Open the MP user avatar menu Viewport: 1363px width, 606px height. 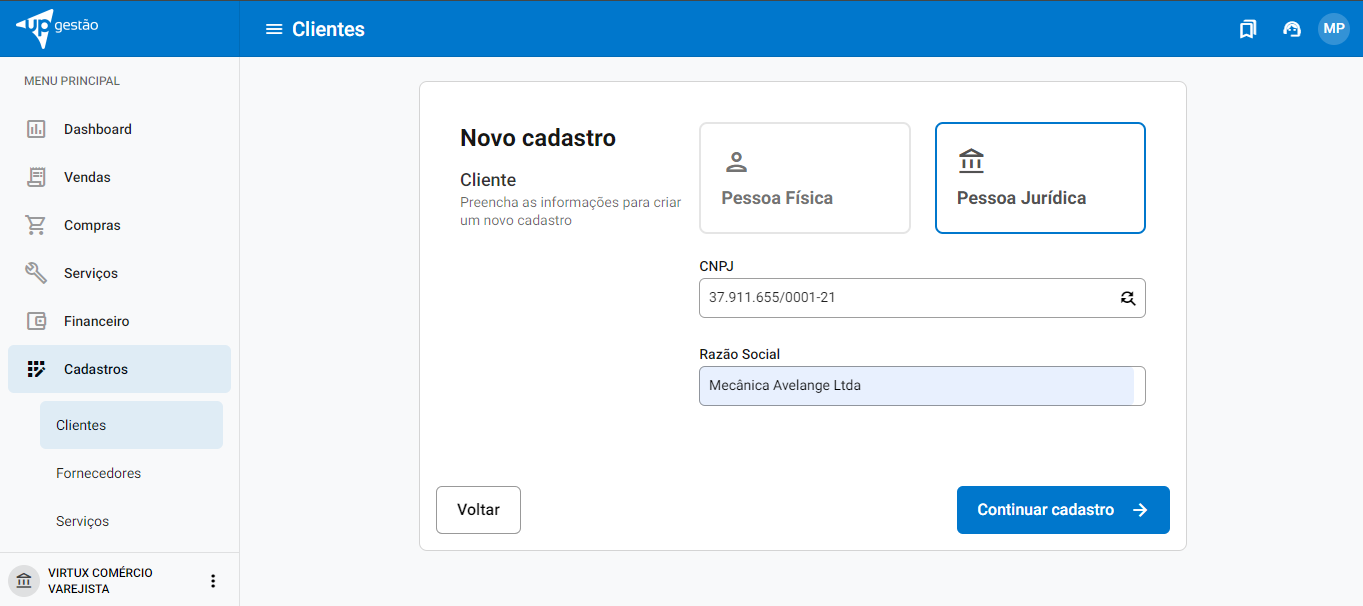click(x=1334, y=29)
